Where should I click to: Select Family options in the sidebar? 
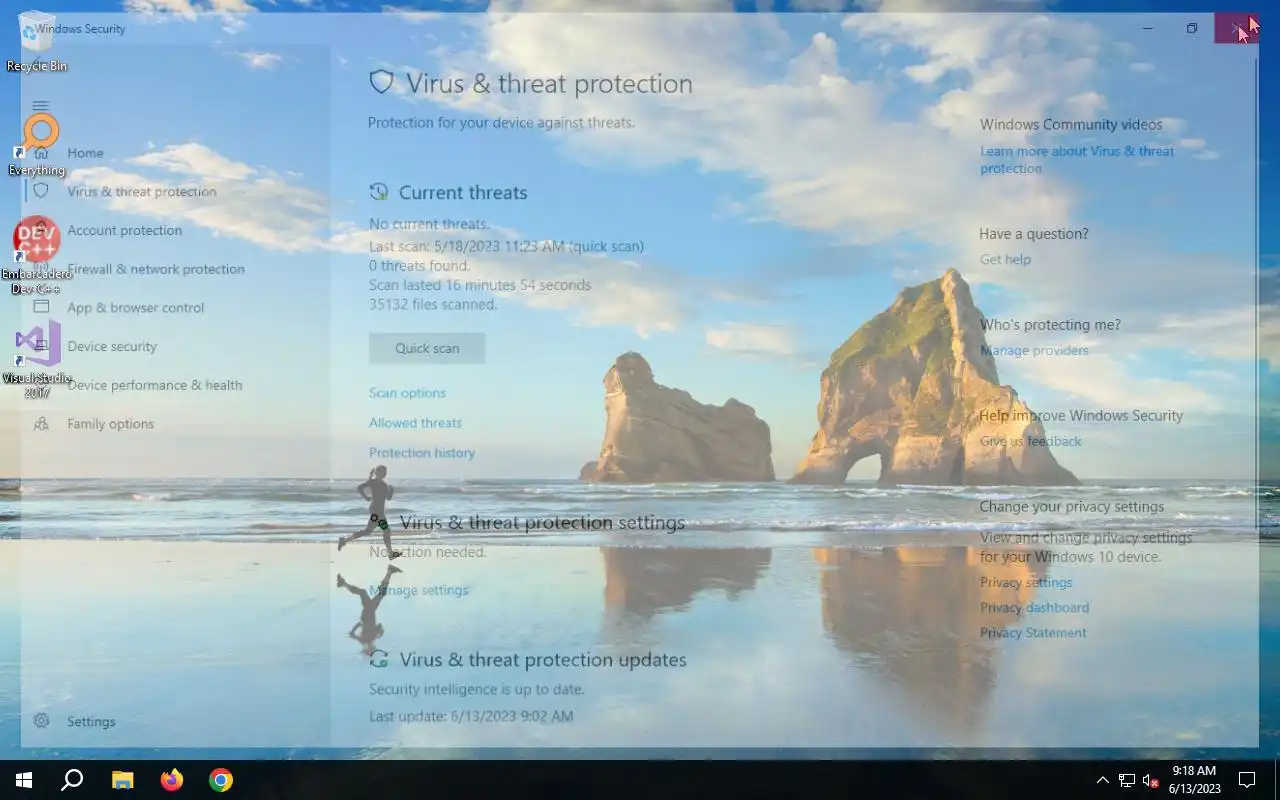click(x=110, y=424)
